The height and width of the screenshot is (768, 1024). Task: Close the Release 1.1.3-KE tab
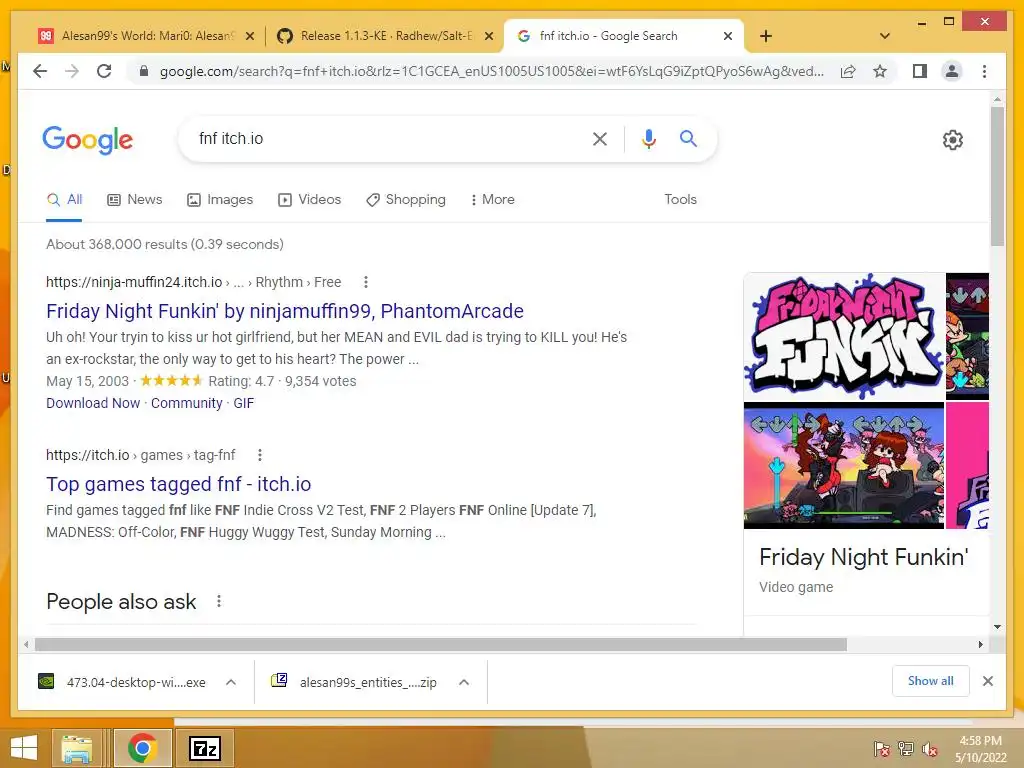click(x=488, y=36)
